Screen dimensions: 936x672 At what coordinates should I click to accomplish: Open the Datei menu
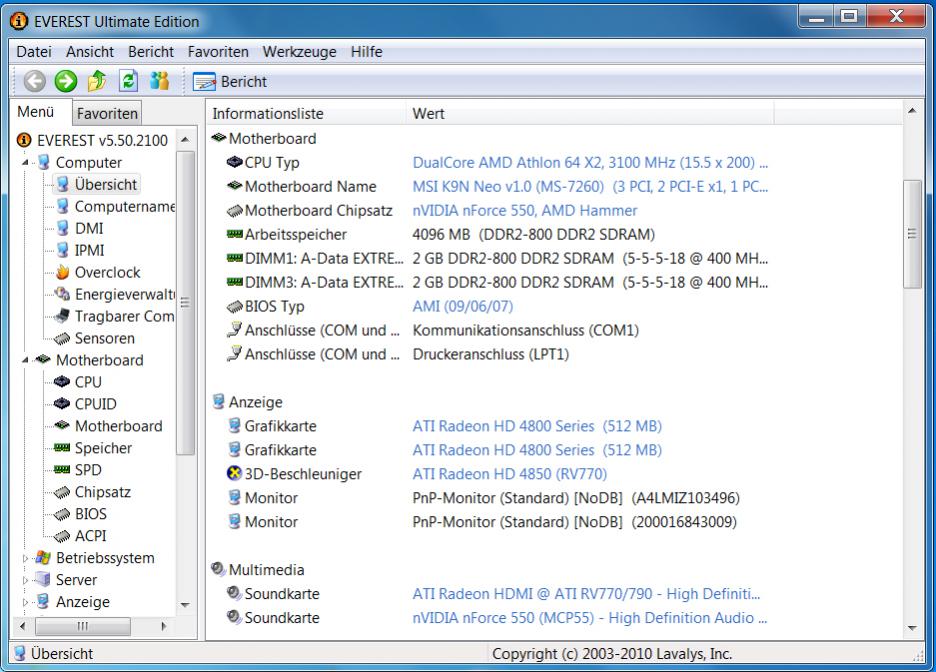pyautogui.click(x=34, y=52)
